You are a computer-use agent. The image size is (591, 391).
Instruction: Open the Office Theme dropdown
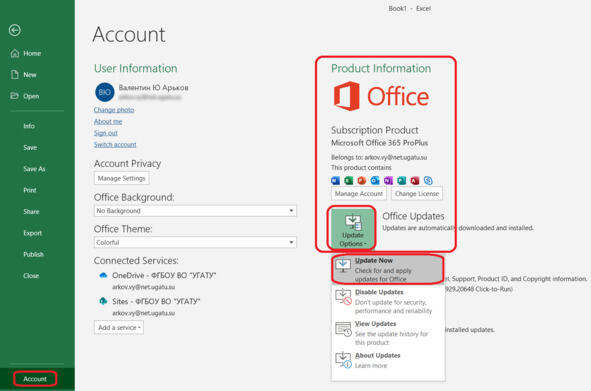(x=195, y=242)
